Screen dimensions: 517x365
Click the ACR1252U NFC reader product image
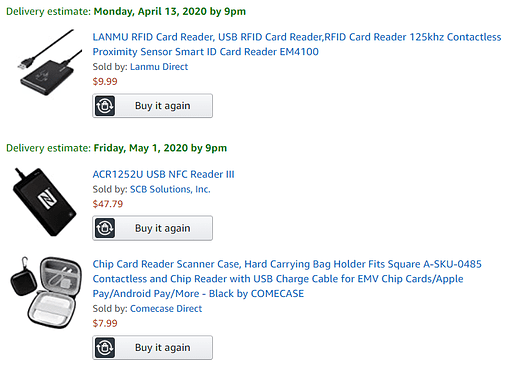click(45, 202)
